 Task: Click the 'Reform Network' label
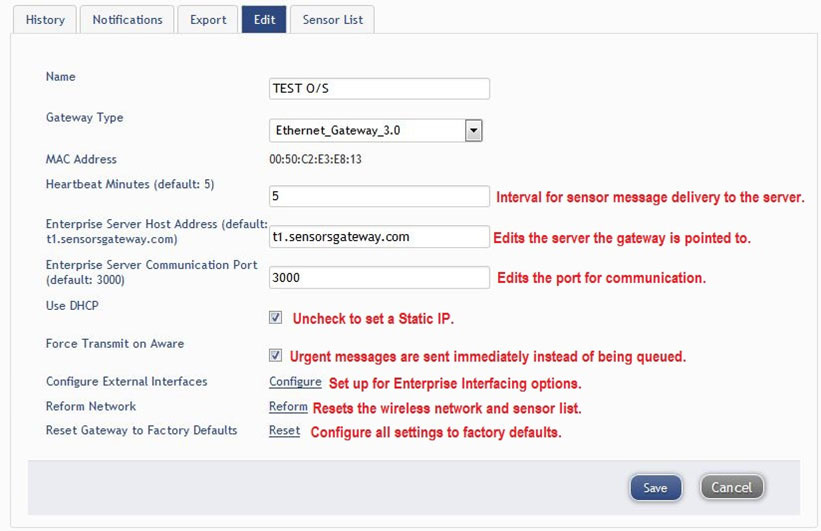point(91,406)
